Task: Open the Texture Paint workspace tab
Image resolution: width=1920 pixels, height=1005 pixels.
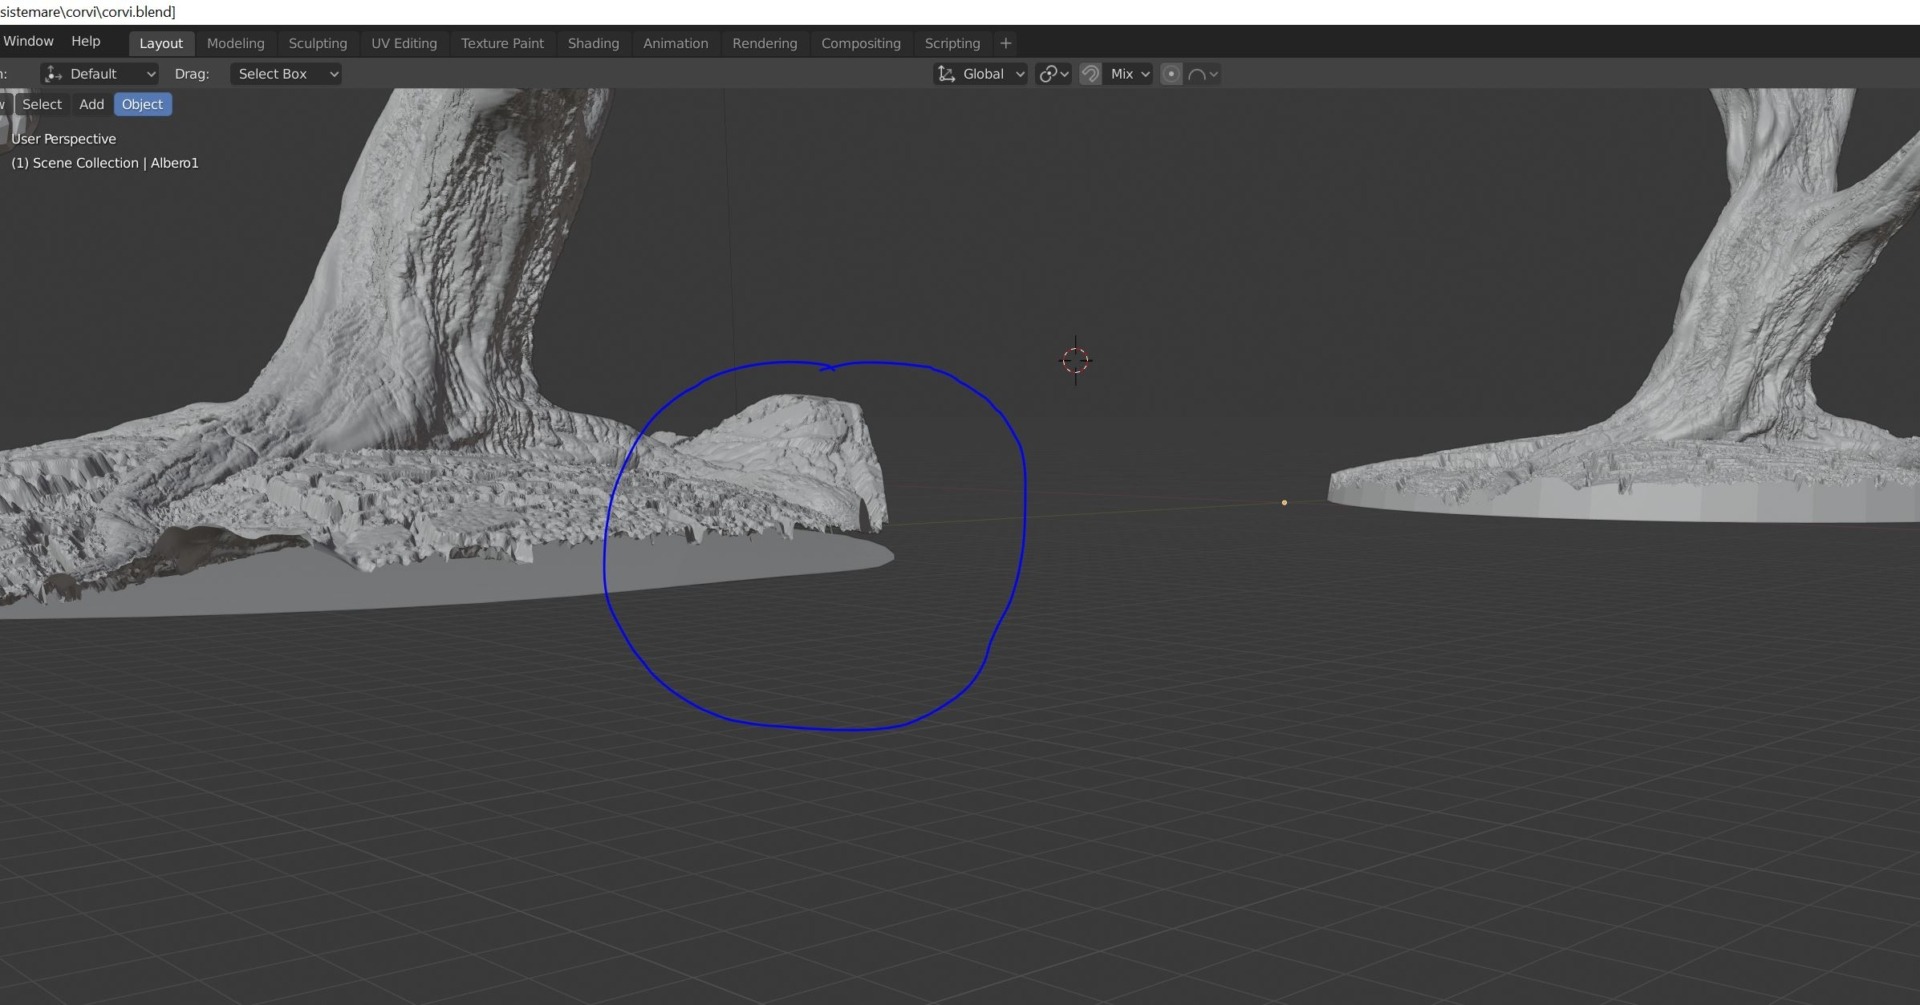Action: coord(502,44)
